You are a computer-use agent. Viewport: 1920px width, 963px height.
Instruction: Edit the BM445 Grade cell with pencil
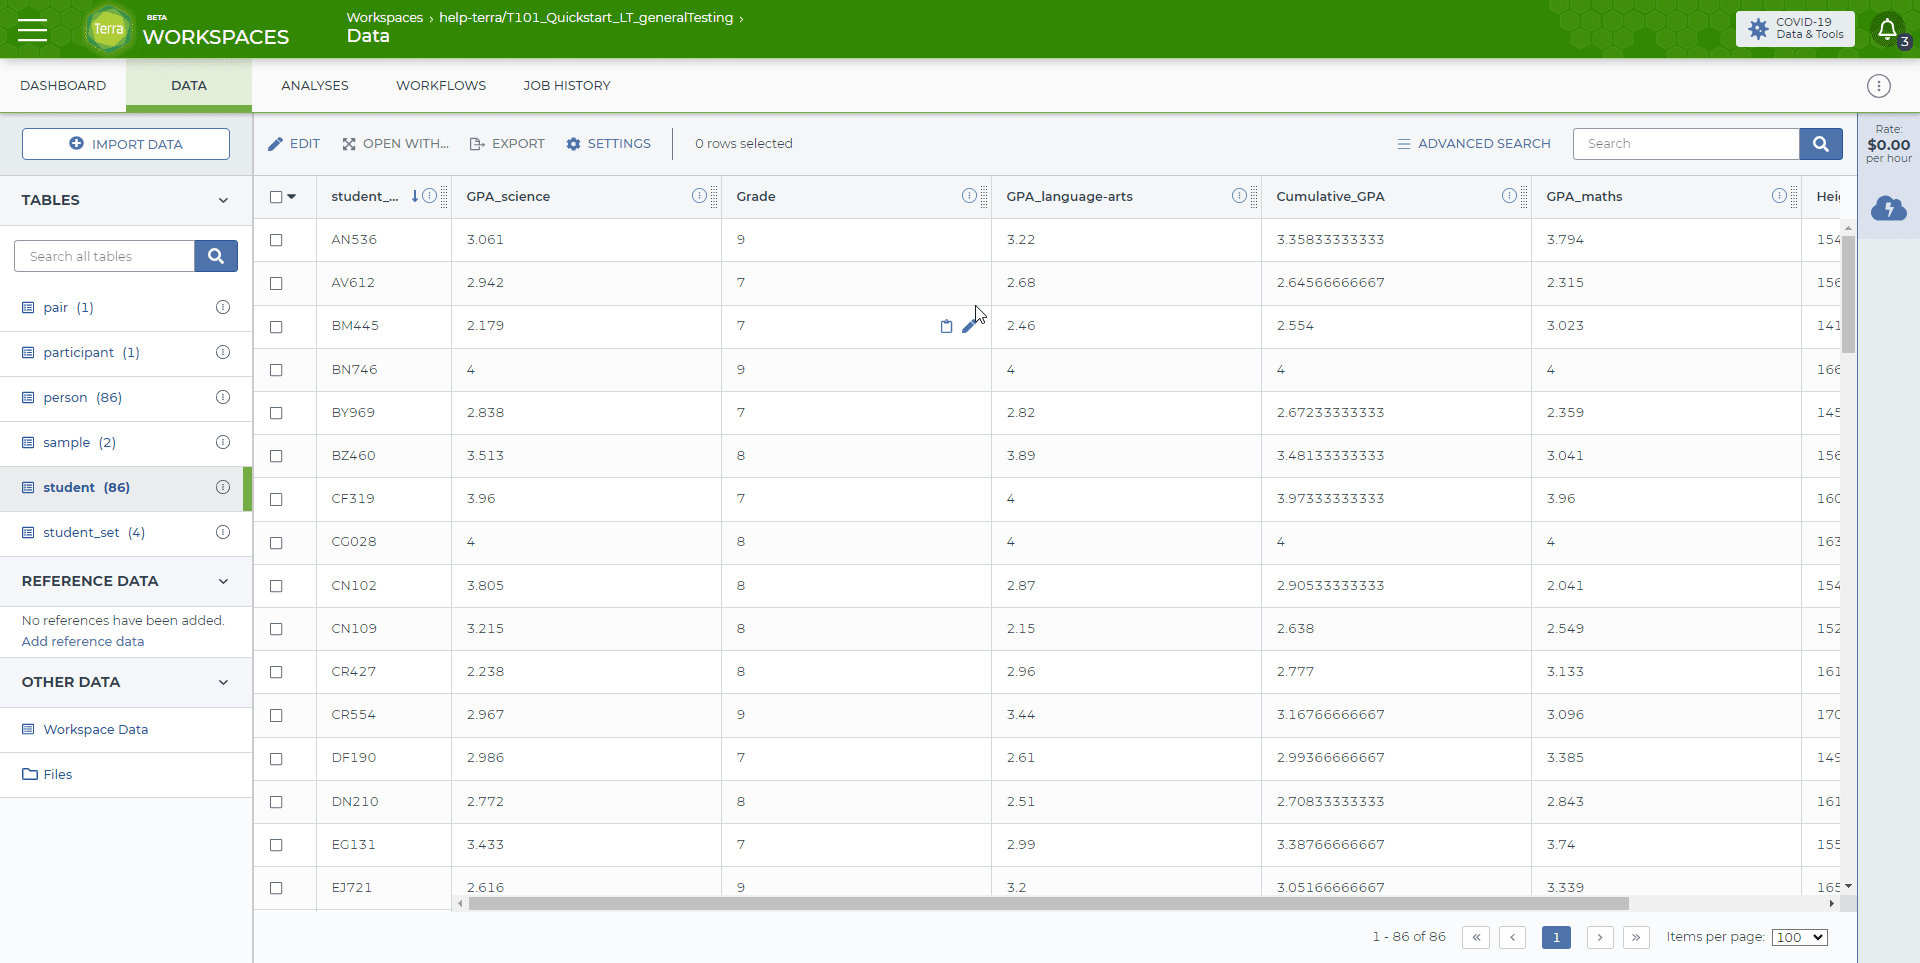(x=969, y=326)
